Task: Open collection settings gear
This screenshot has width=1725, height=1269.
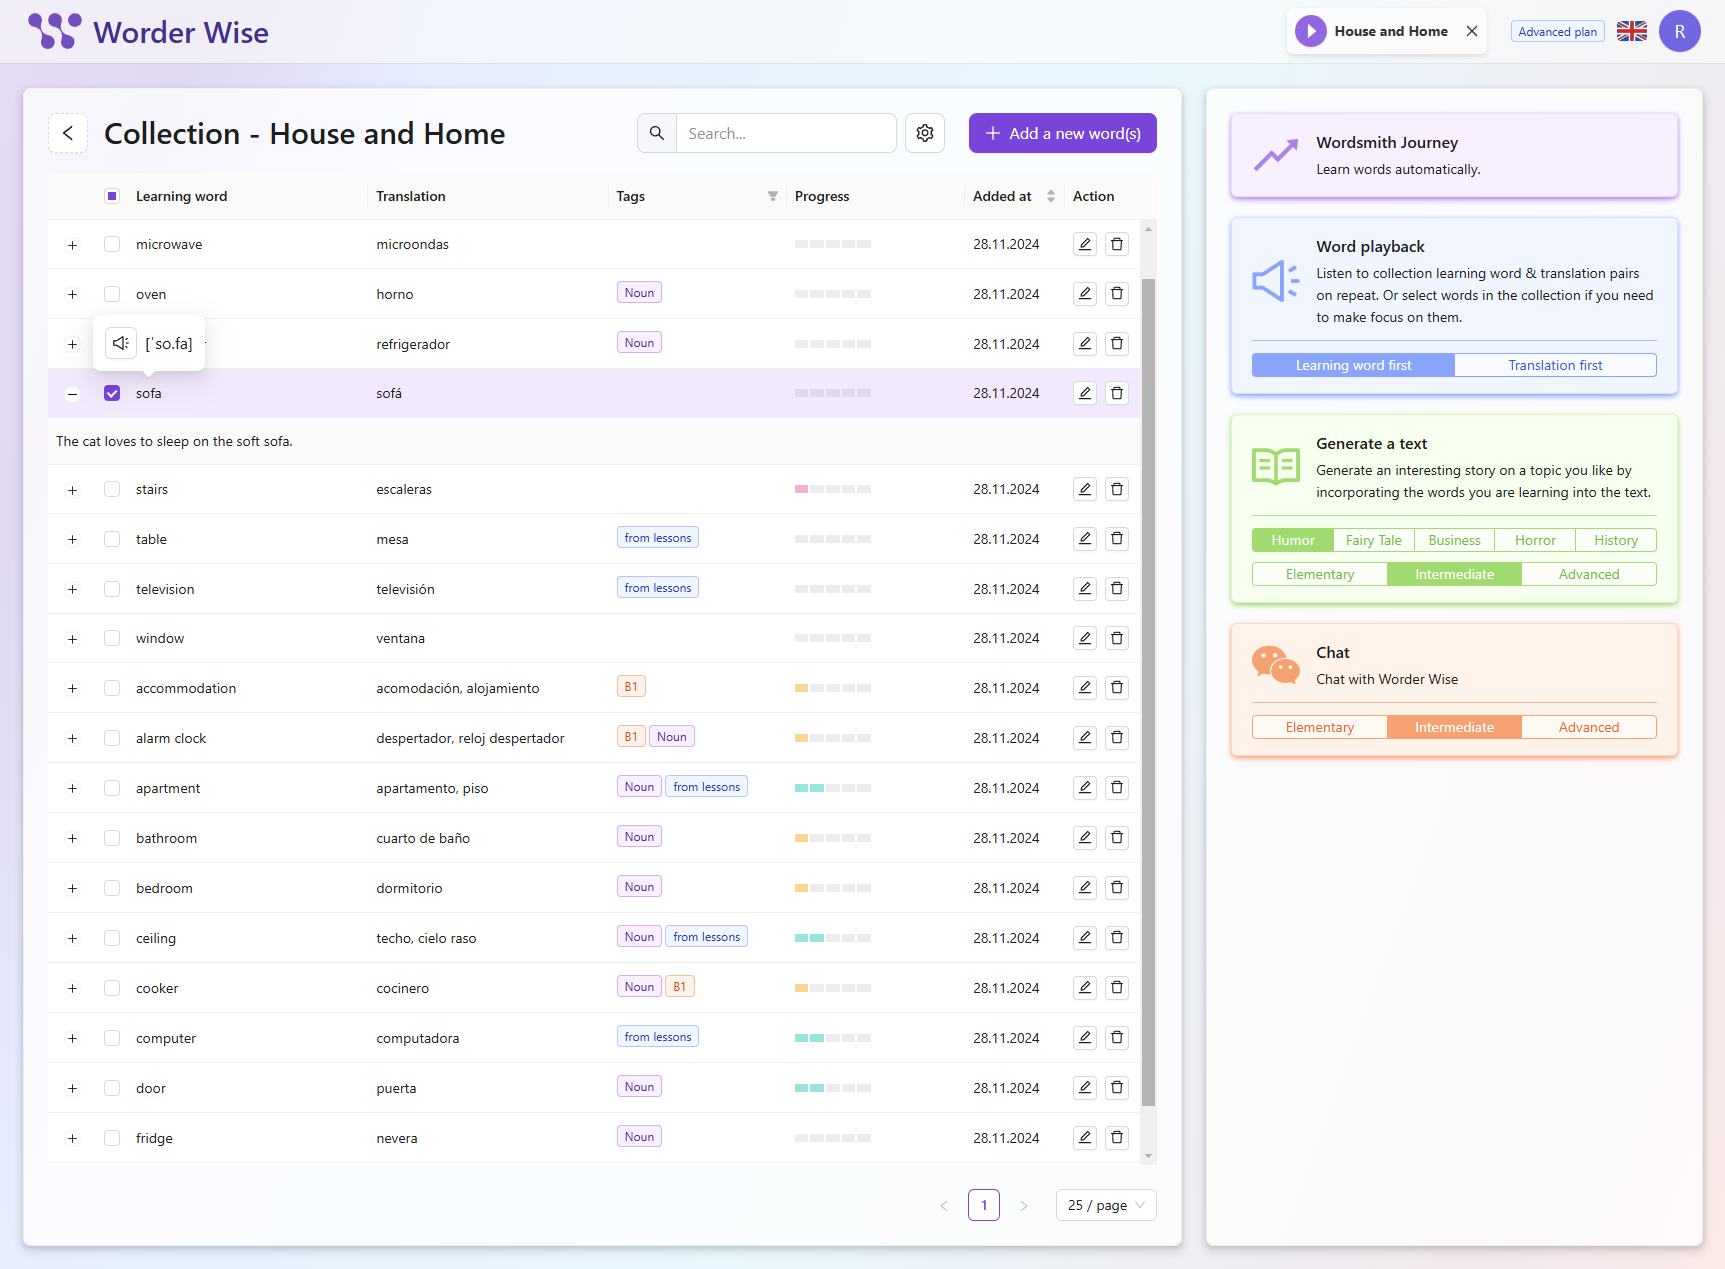Action: 925,133
